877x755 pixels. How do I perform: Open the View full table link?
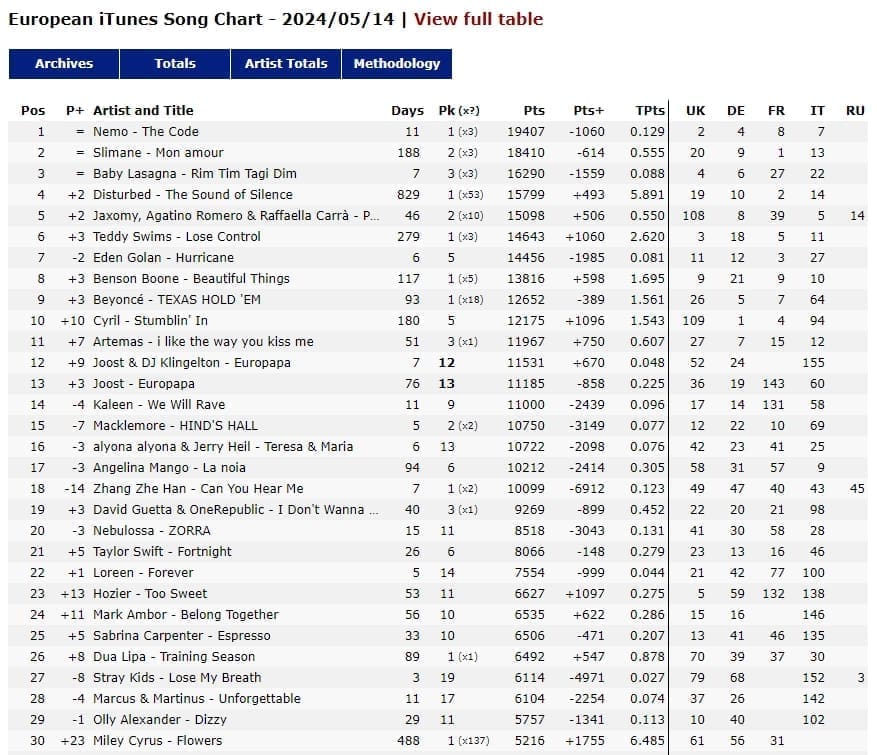tap(478, 19)
